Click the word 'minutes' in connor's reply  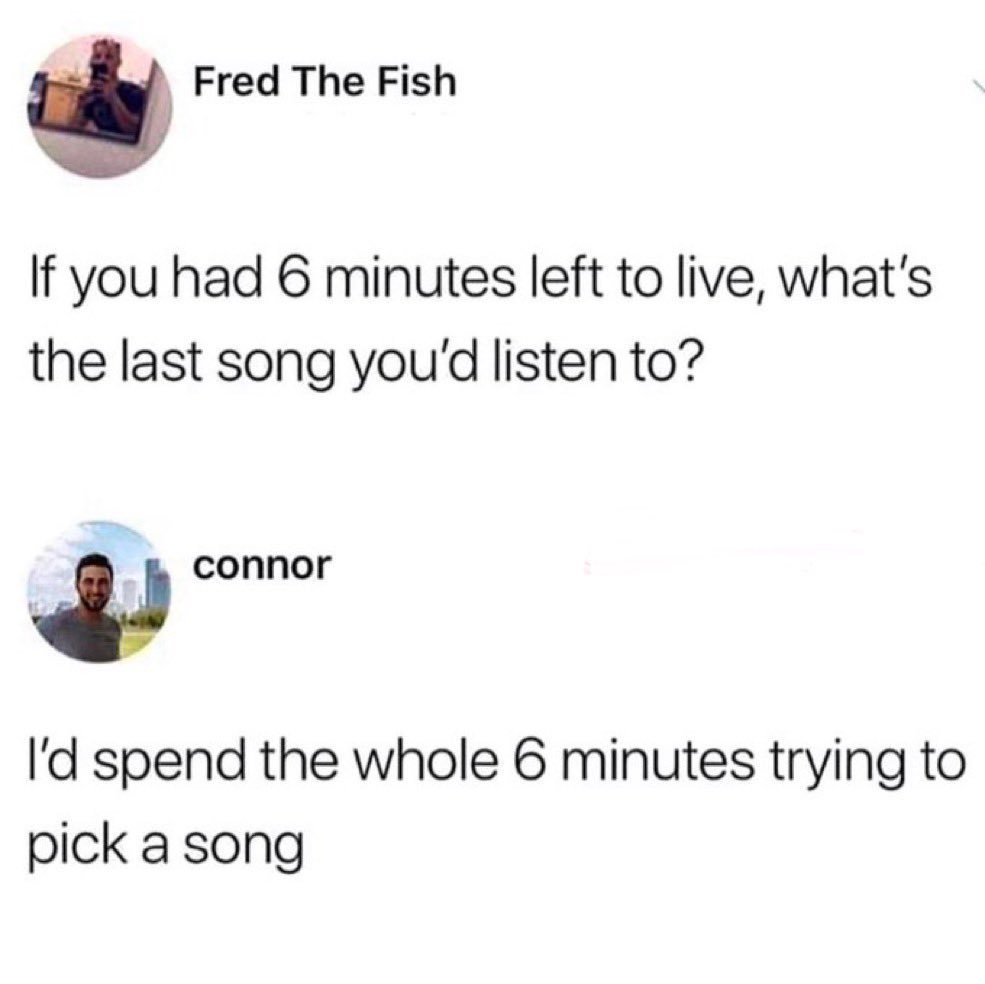click(661, 762)
